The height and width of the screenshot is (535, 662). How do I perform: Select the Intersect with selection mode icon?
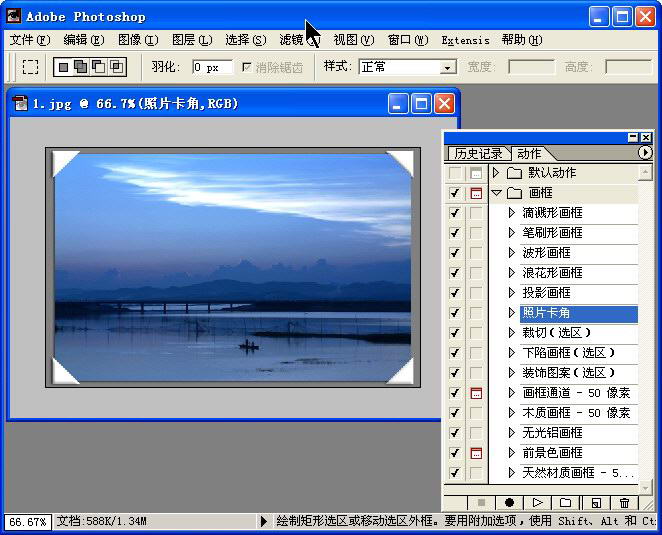tap(116, 67)
